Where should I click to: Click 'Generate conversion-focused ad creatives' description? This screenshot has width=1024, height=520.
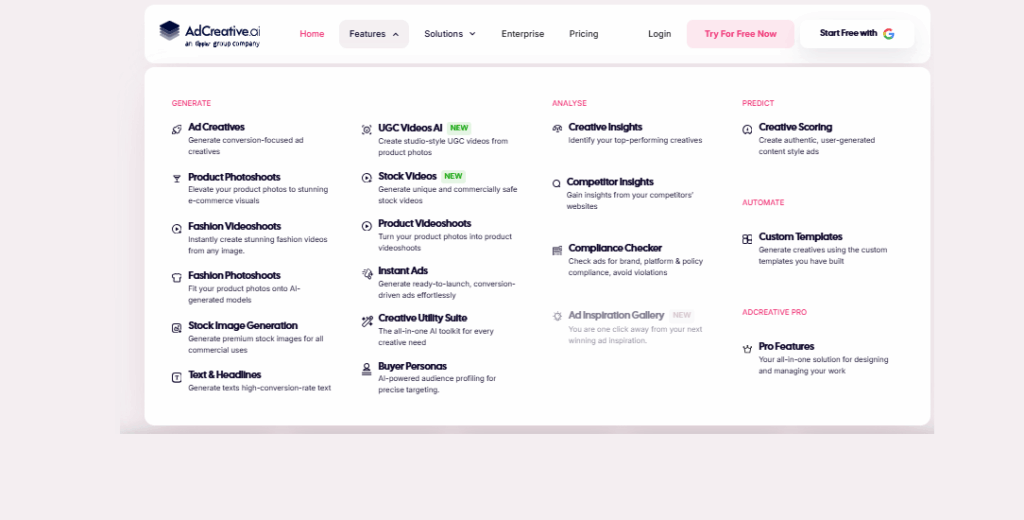pos(246,146)
